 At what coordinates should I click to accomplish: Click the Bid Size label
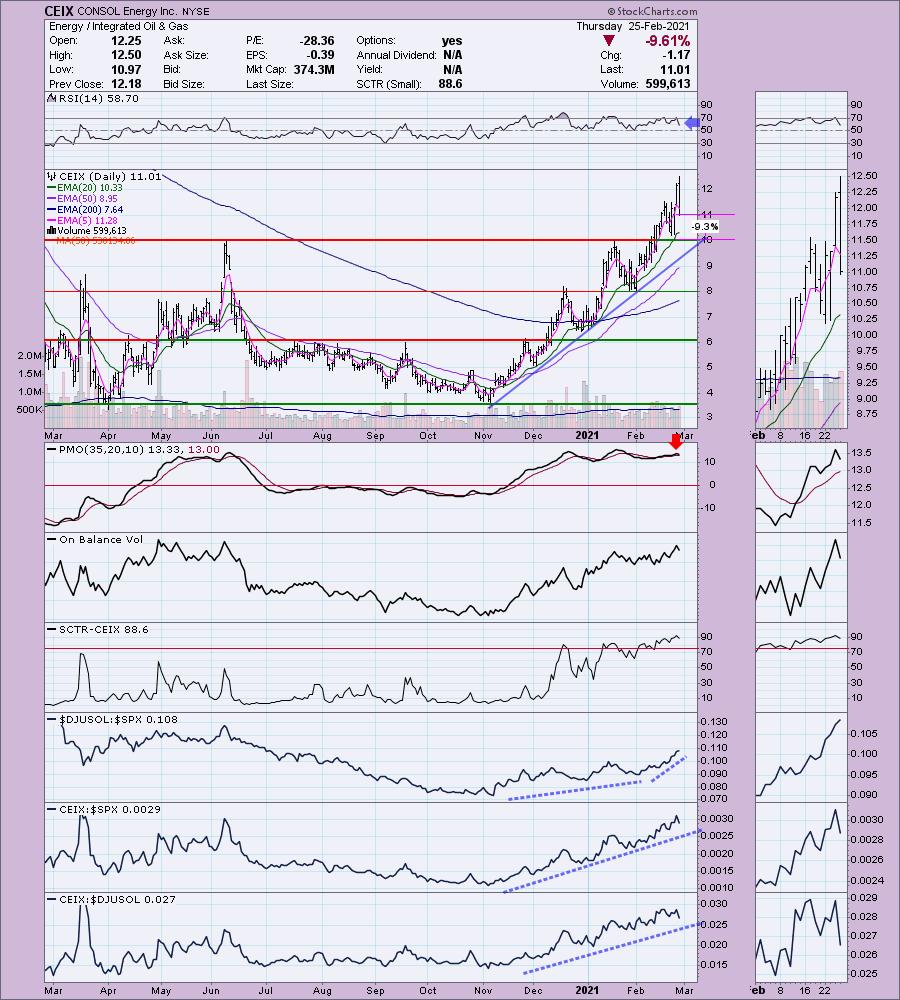pos(184,84)
